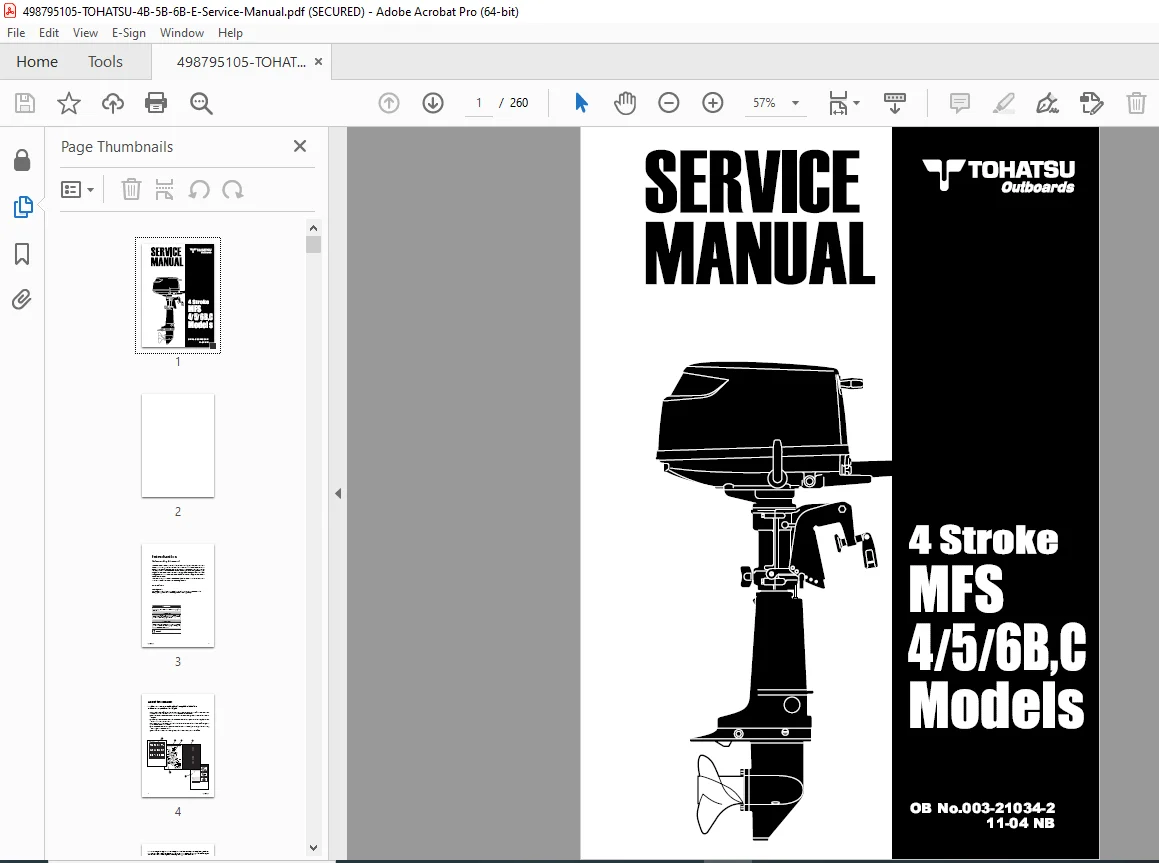Add document to starred favorites

click(x=69, y=103)
